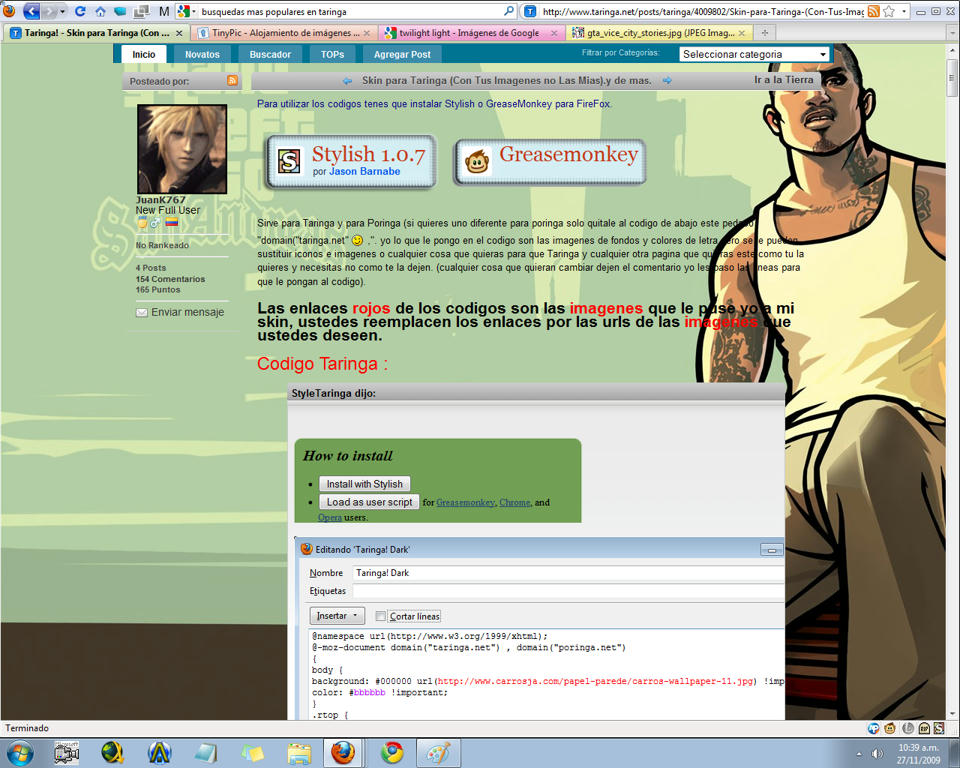Click the envelope icon next to Enviar mensaje

click(141, 312)
